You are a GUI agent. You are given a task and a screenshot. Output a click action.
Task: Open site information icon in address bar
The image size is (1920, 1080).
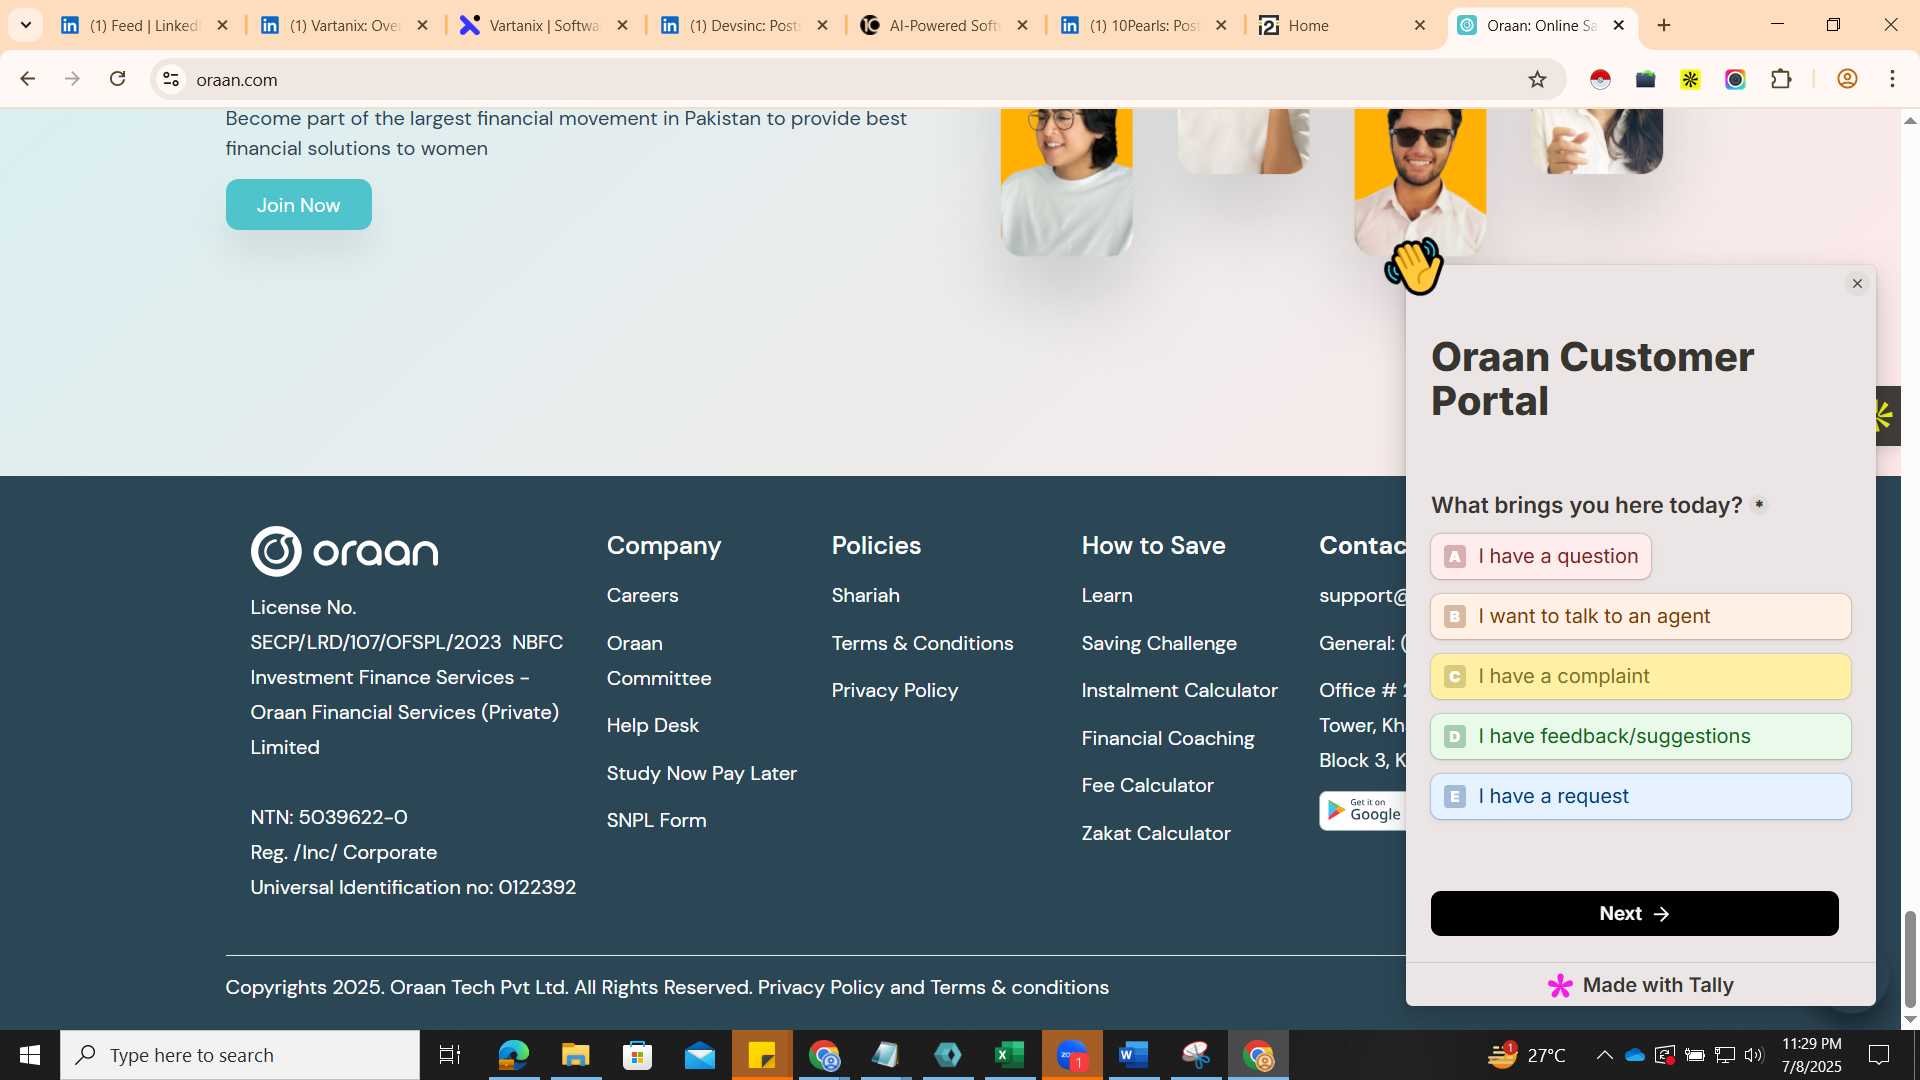point(171,79)
